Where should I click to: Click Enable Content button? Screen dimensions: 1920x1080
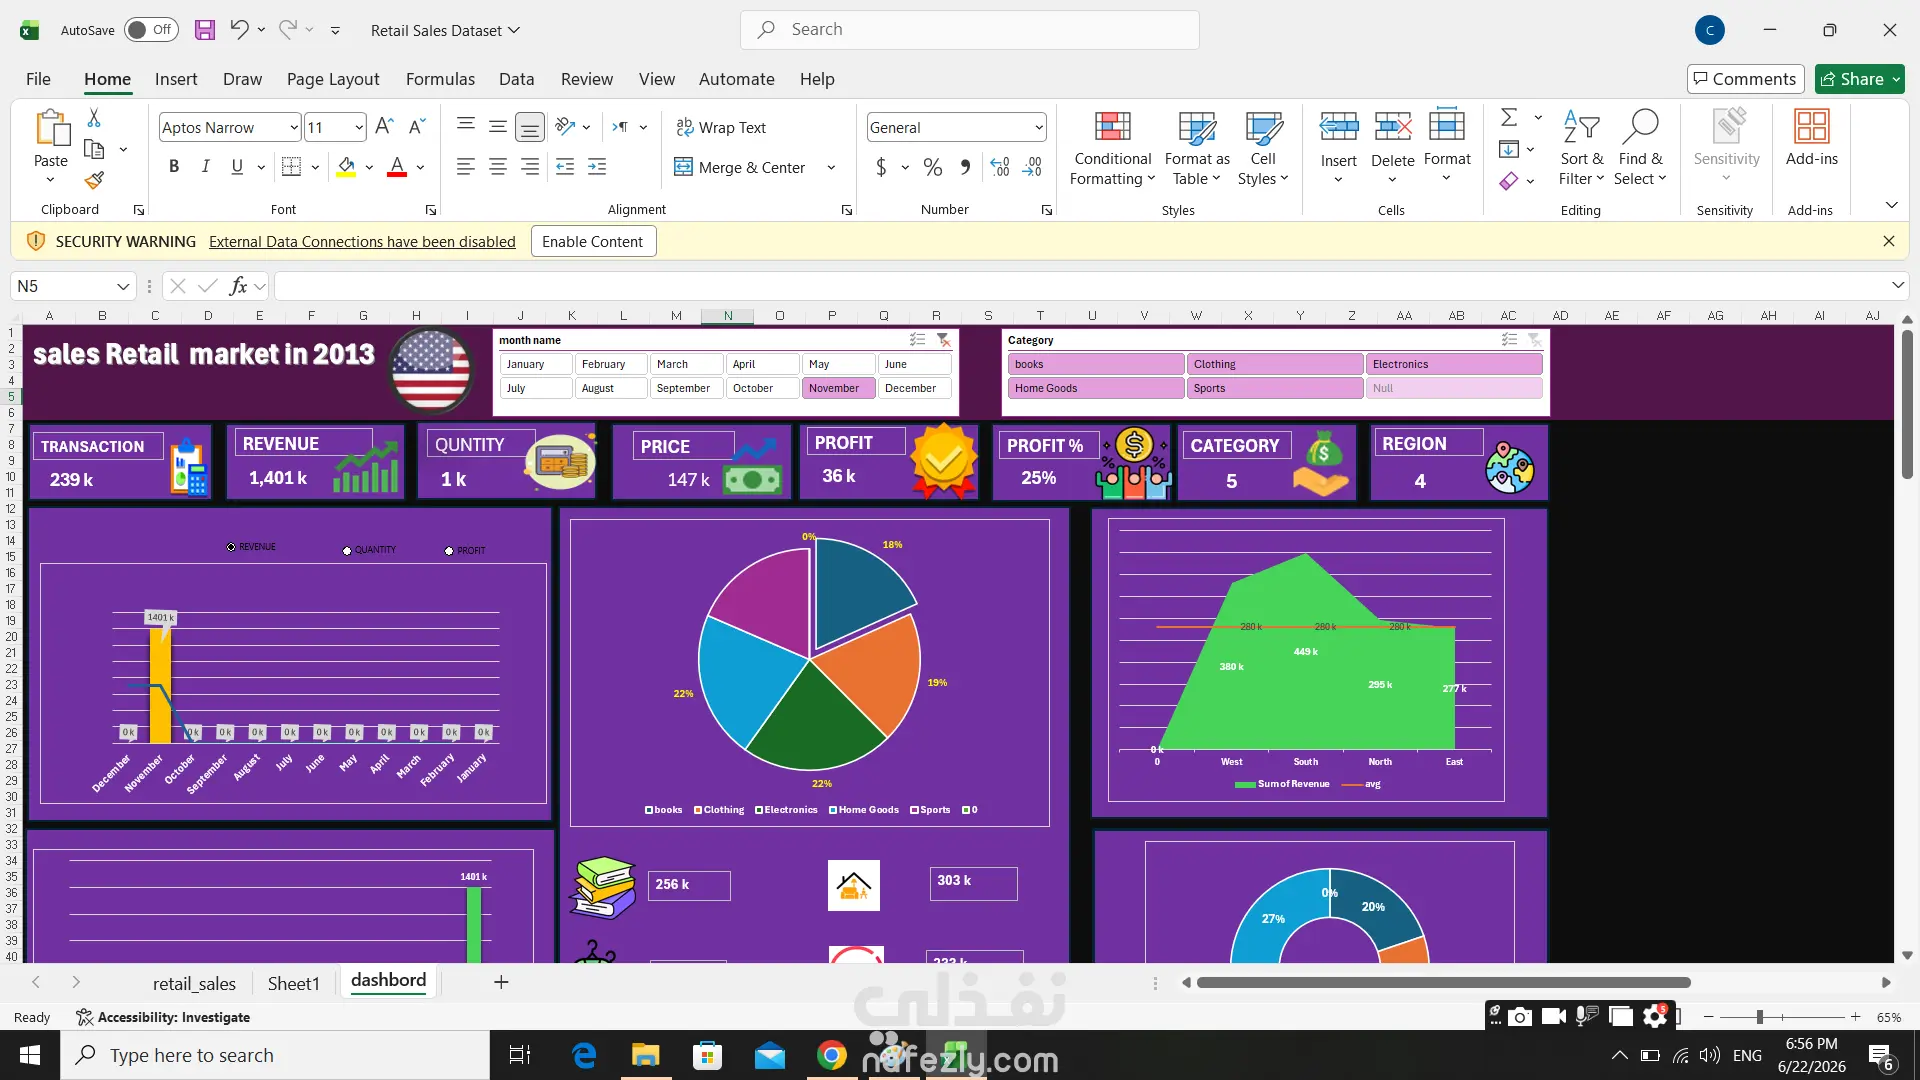pyautogui.click(x=593, y=242)
